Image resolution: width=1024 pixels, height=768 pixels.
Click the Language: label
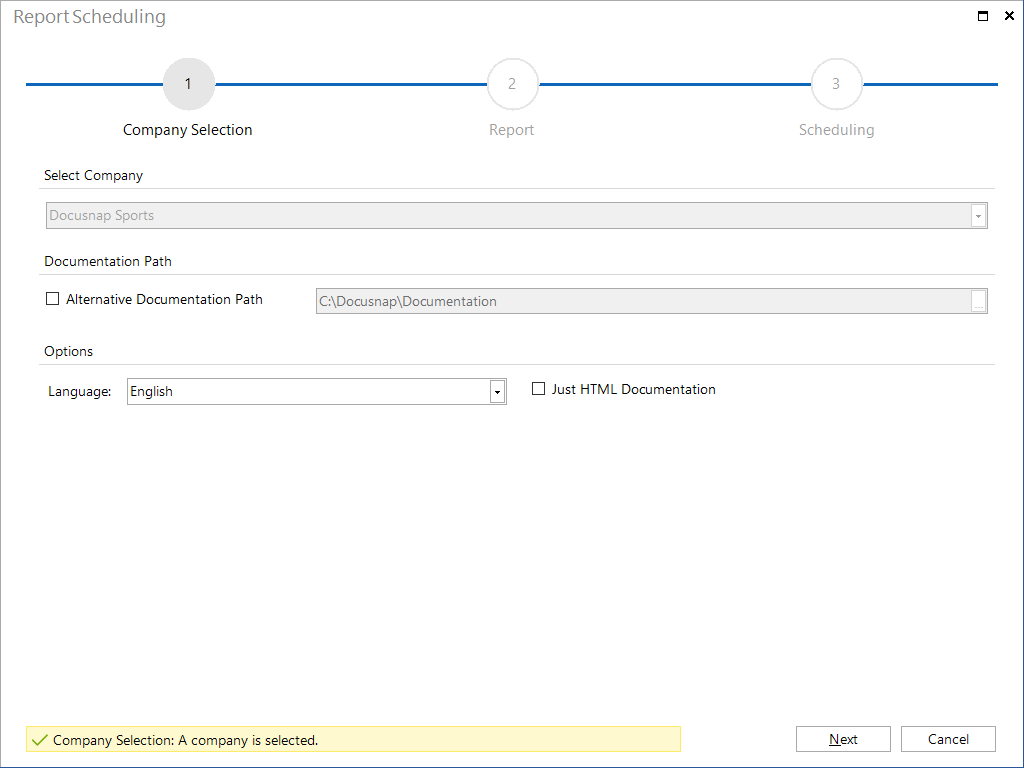pos(80,392)
